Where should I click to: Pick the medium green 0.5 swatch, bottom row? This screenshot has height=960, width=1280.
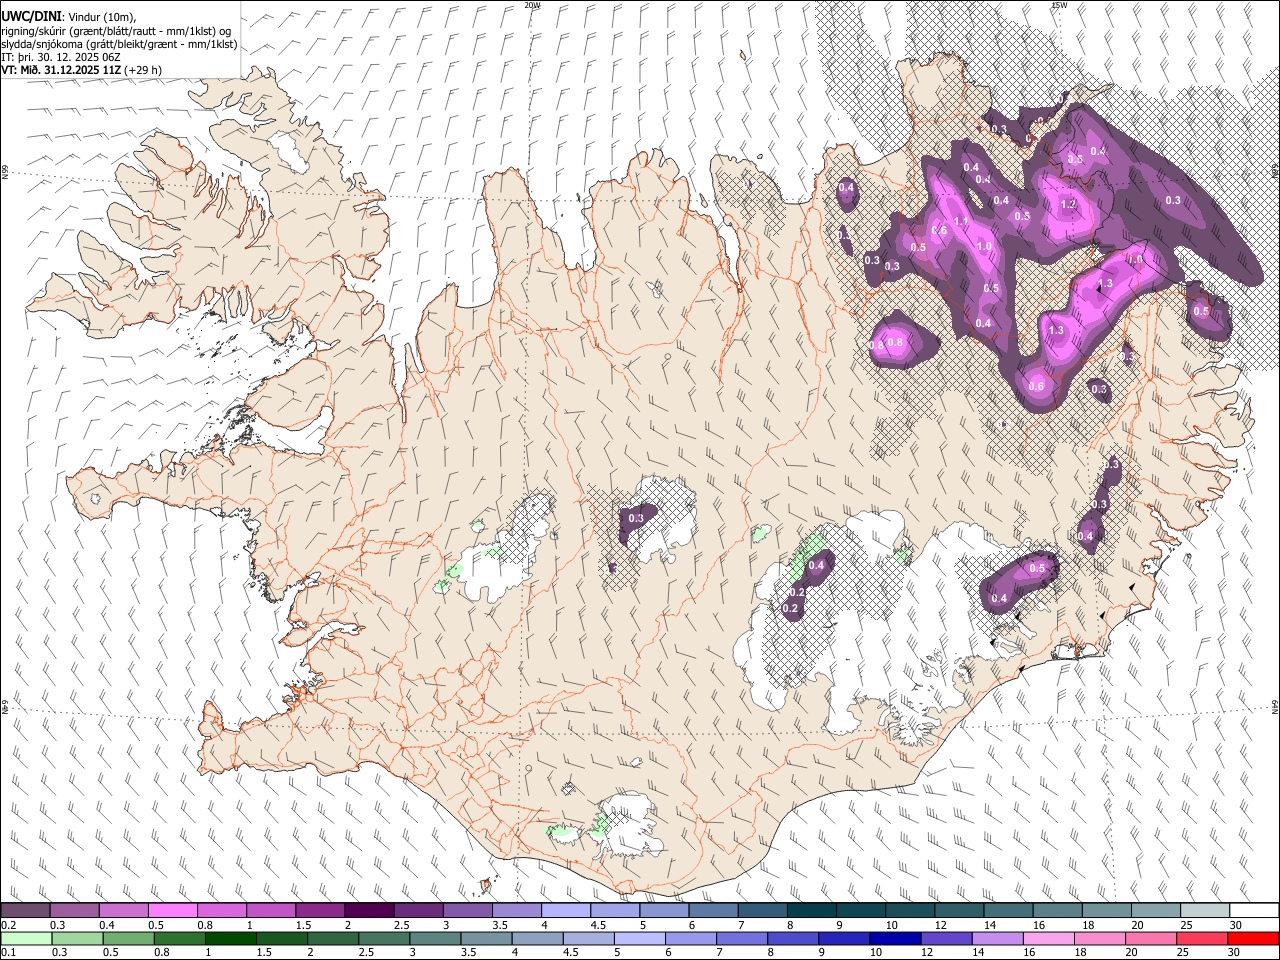128,938
